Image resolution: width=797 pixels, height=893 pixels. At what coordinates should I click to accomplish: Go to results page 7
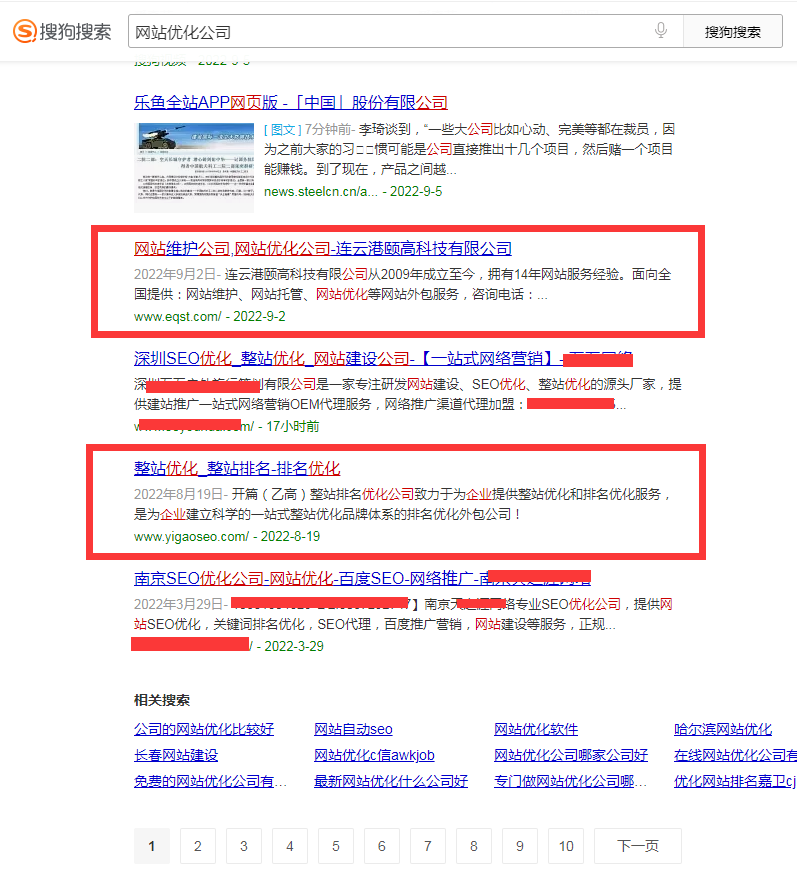pyautogui.click(x=428, y=846)
